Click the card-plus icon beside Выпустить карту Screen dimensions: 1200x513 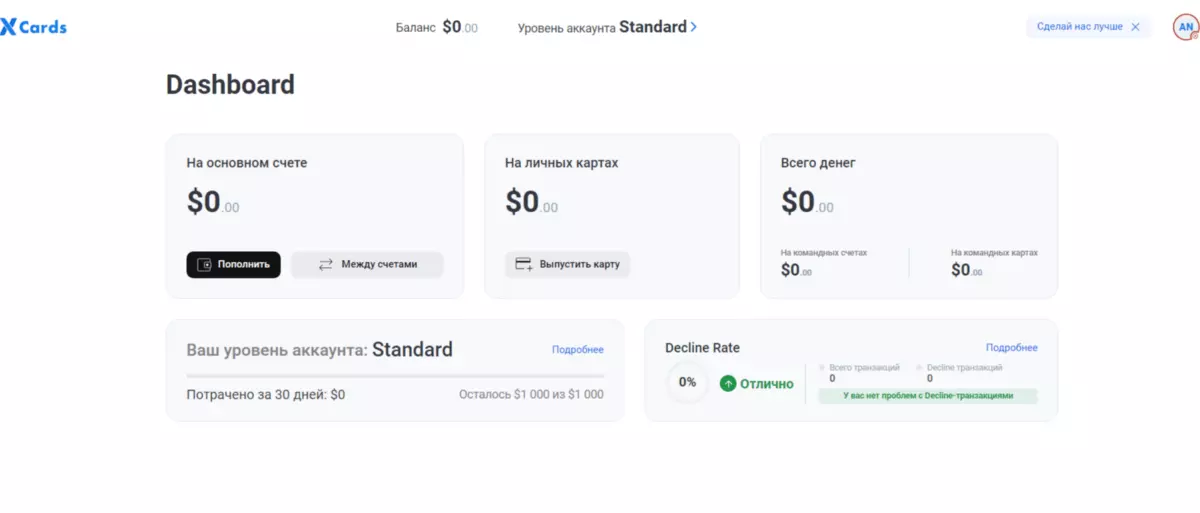pyautogui.click(x=523, y=264)
